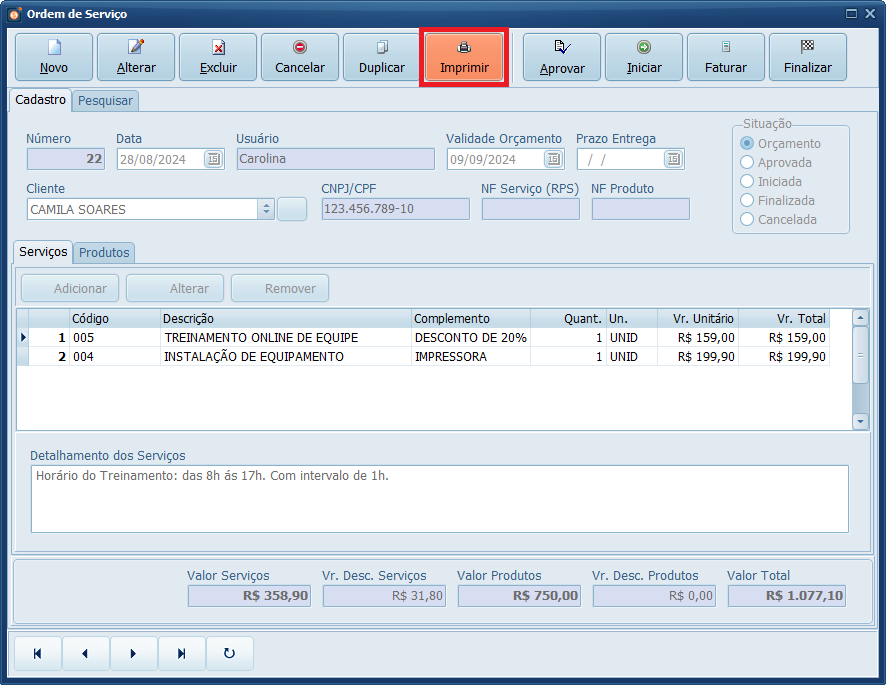Open the Produtos tab
This screenshot has height=685, width=886.
pyautogui.click(x=105, y=253)
